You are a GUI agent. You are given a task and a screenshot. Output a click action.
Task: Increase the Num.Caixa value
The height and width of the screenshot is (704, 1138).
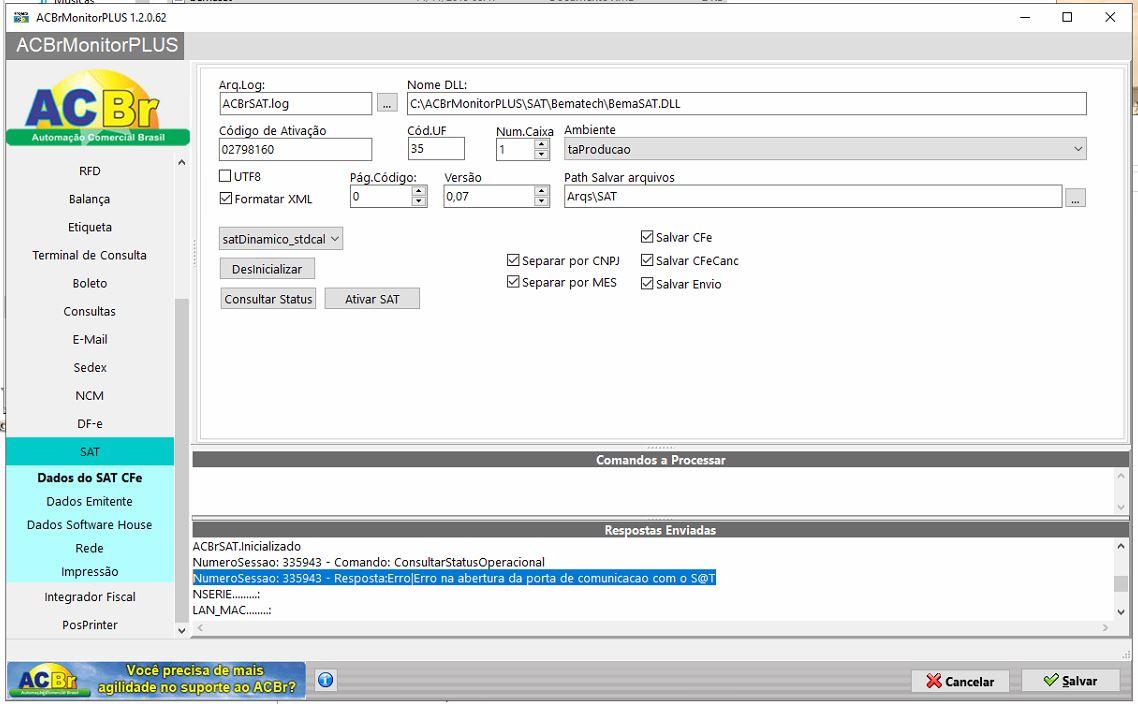click(541, 144)
